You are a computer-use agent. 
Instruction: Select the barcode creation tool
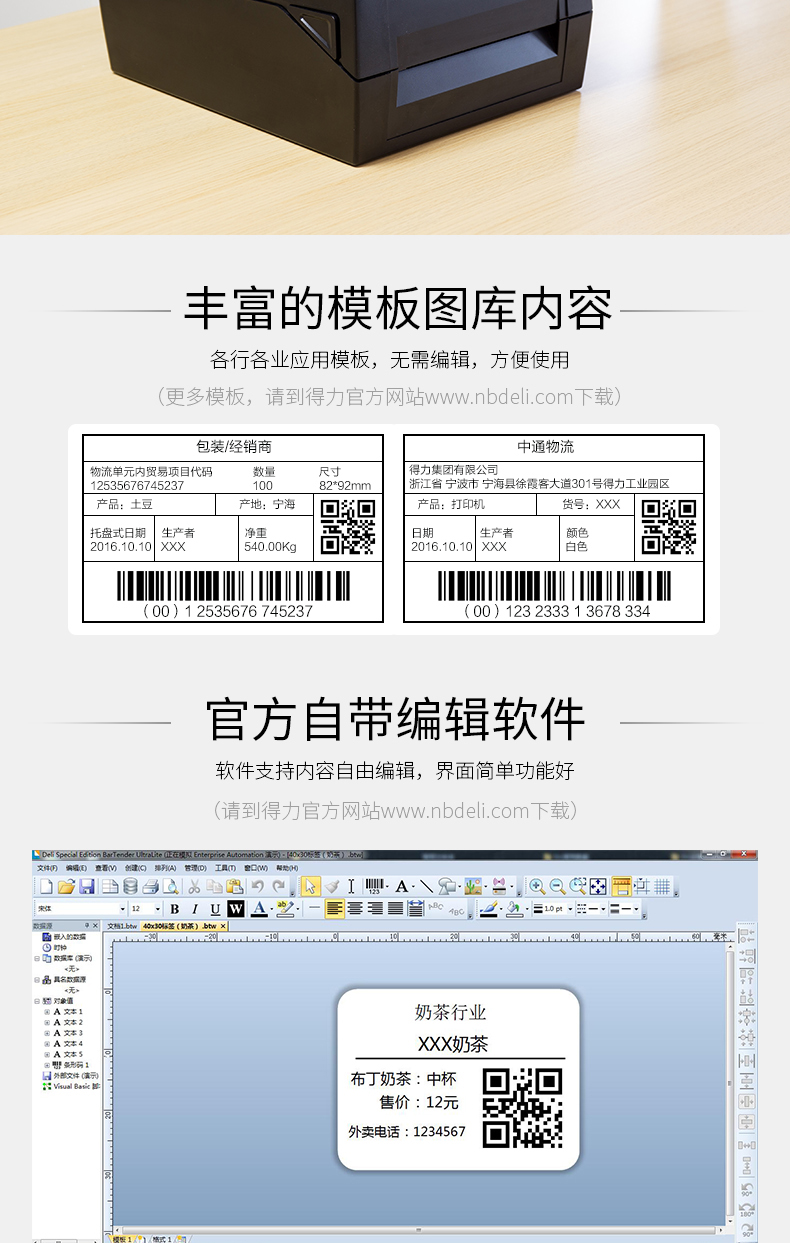pyautogui.click(x=372, y=886)
